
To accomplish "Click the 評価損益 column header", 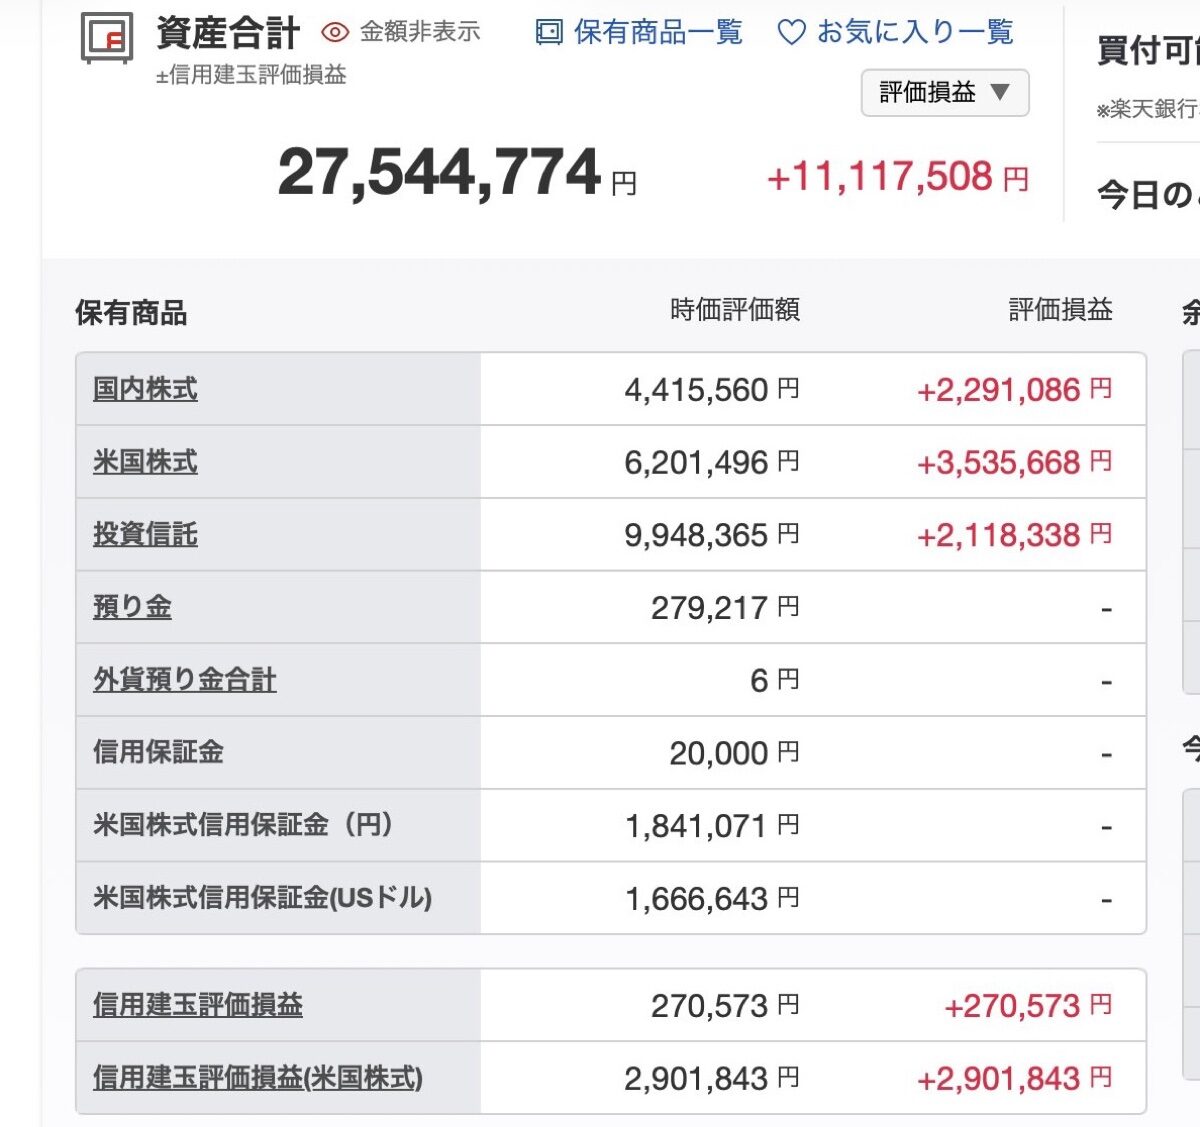I will coord(1061,310).
